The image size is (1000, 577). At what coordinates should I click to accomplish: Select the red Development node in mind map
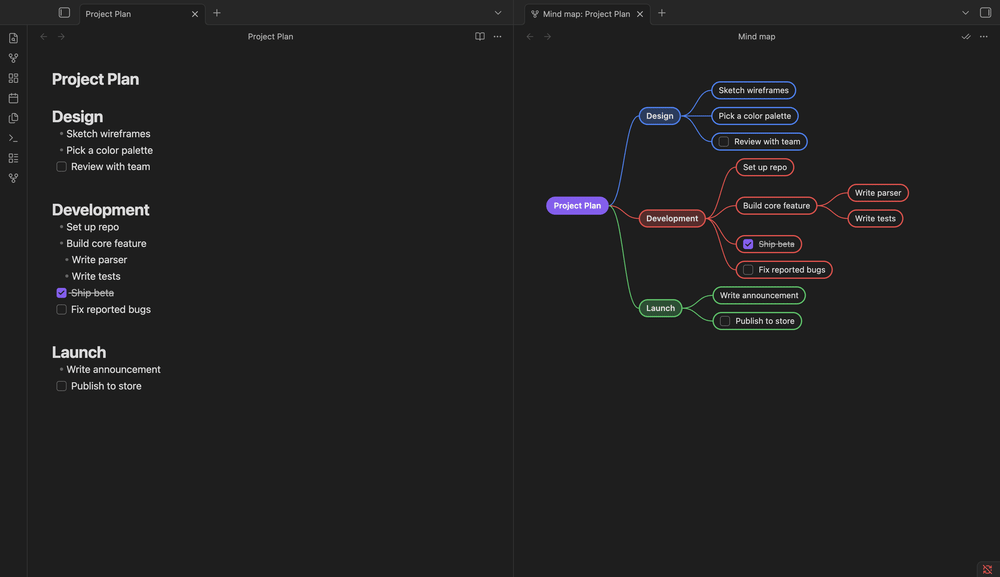tap(672, 218)
